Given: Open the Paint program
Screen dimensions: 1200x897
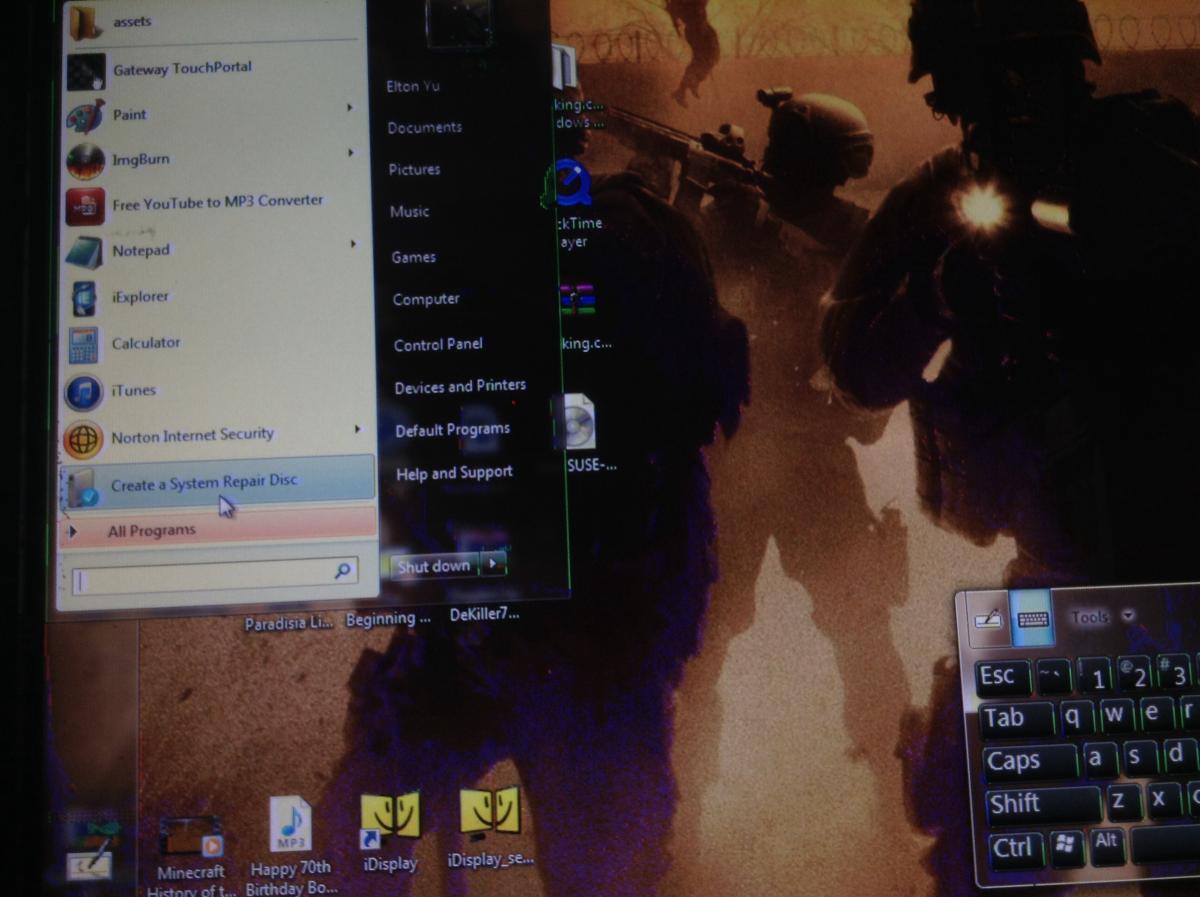Looking at the screenshot, I should click(x=212, y=115).
